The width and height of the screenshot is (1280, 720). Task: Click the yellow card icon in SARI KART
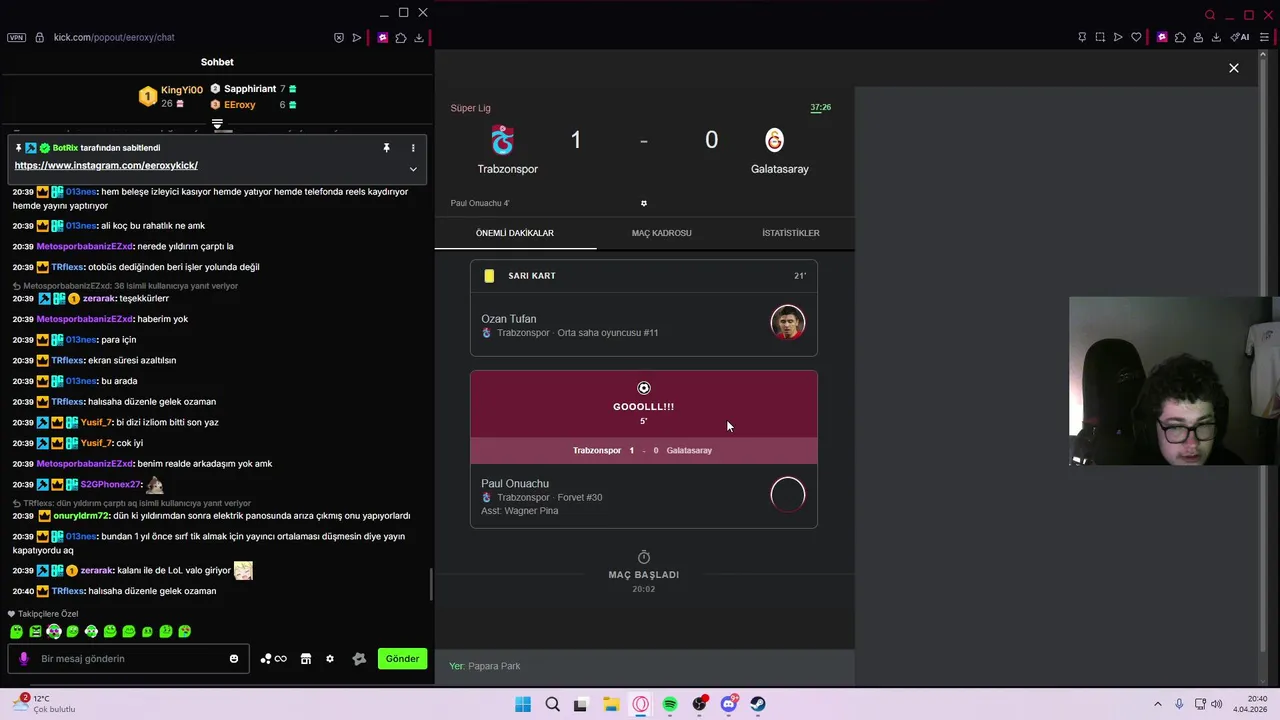pyautogui.click(x=489, y=276)
